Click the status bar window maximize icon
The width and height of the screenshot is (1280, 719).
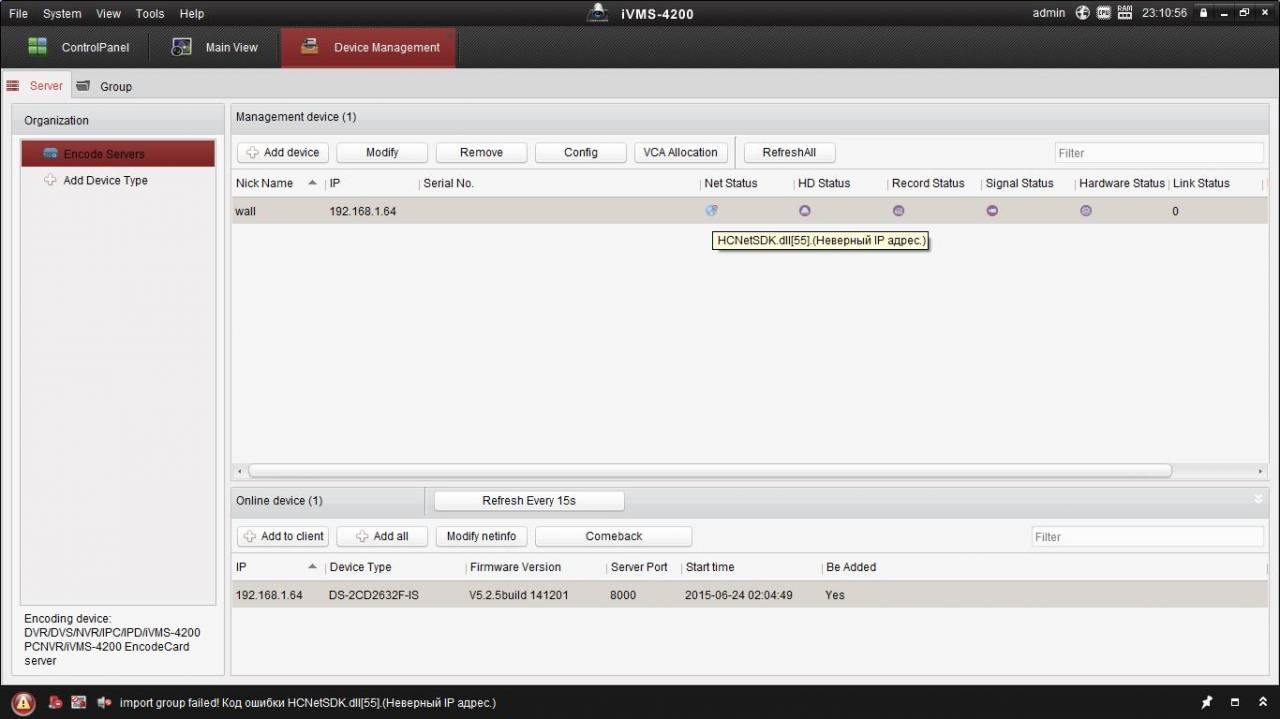[x=1235, y=702]
